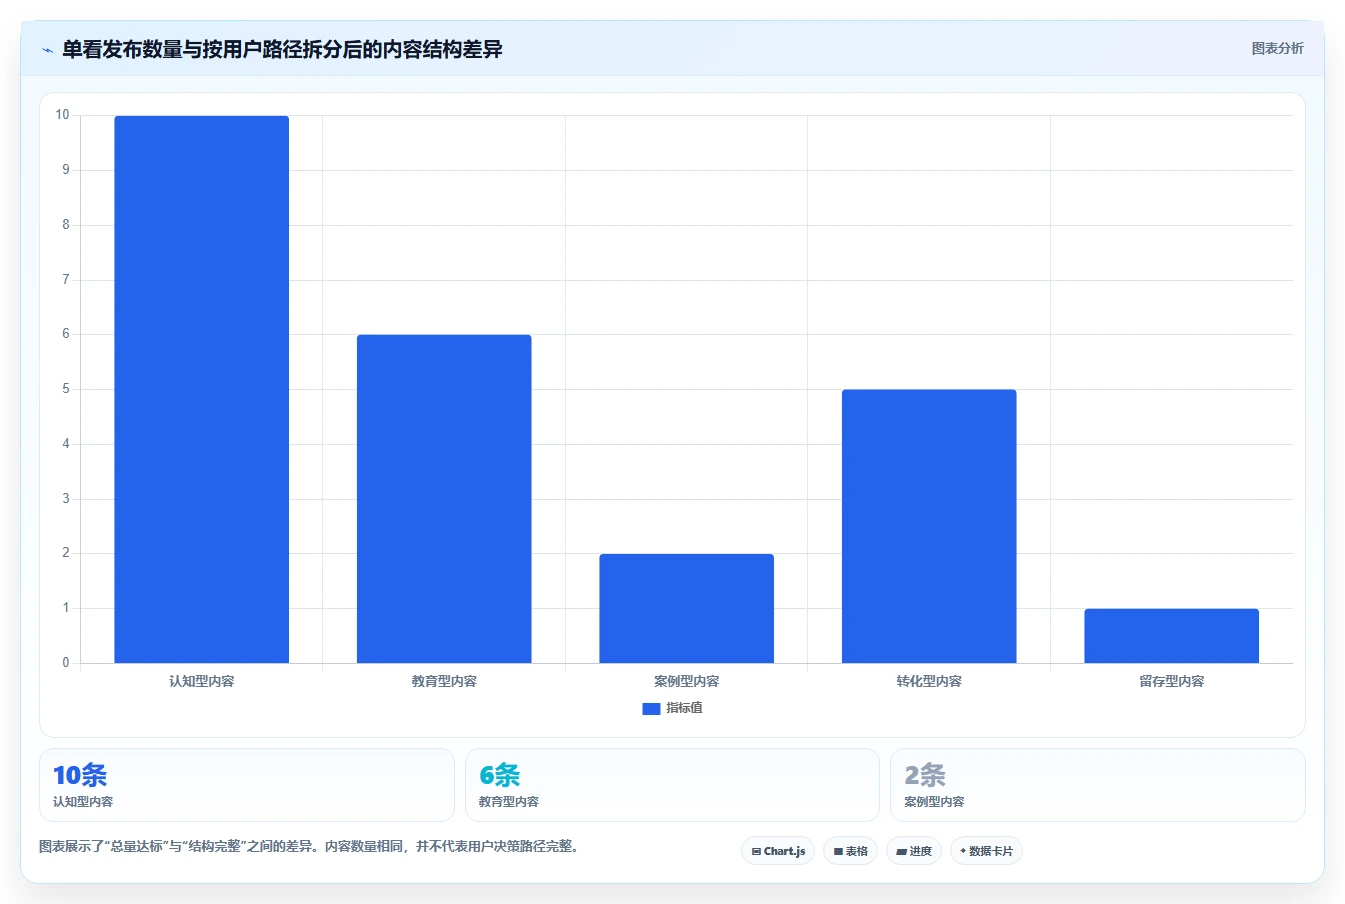Click the 认知型内容 bar in the chart
Viewport: 1345px width, 904px height.
201,389
